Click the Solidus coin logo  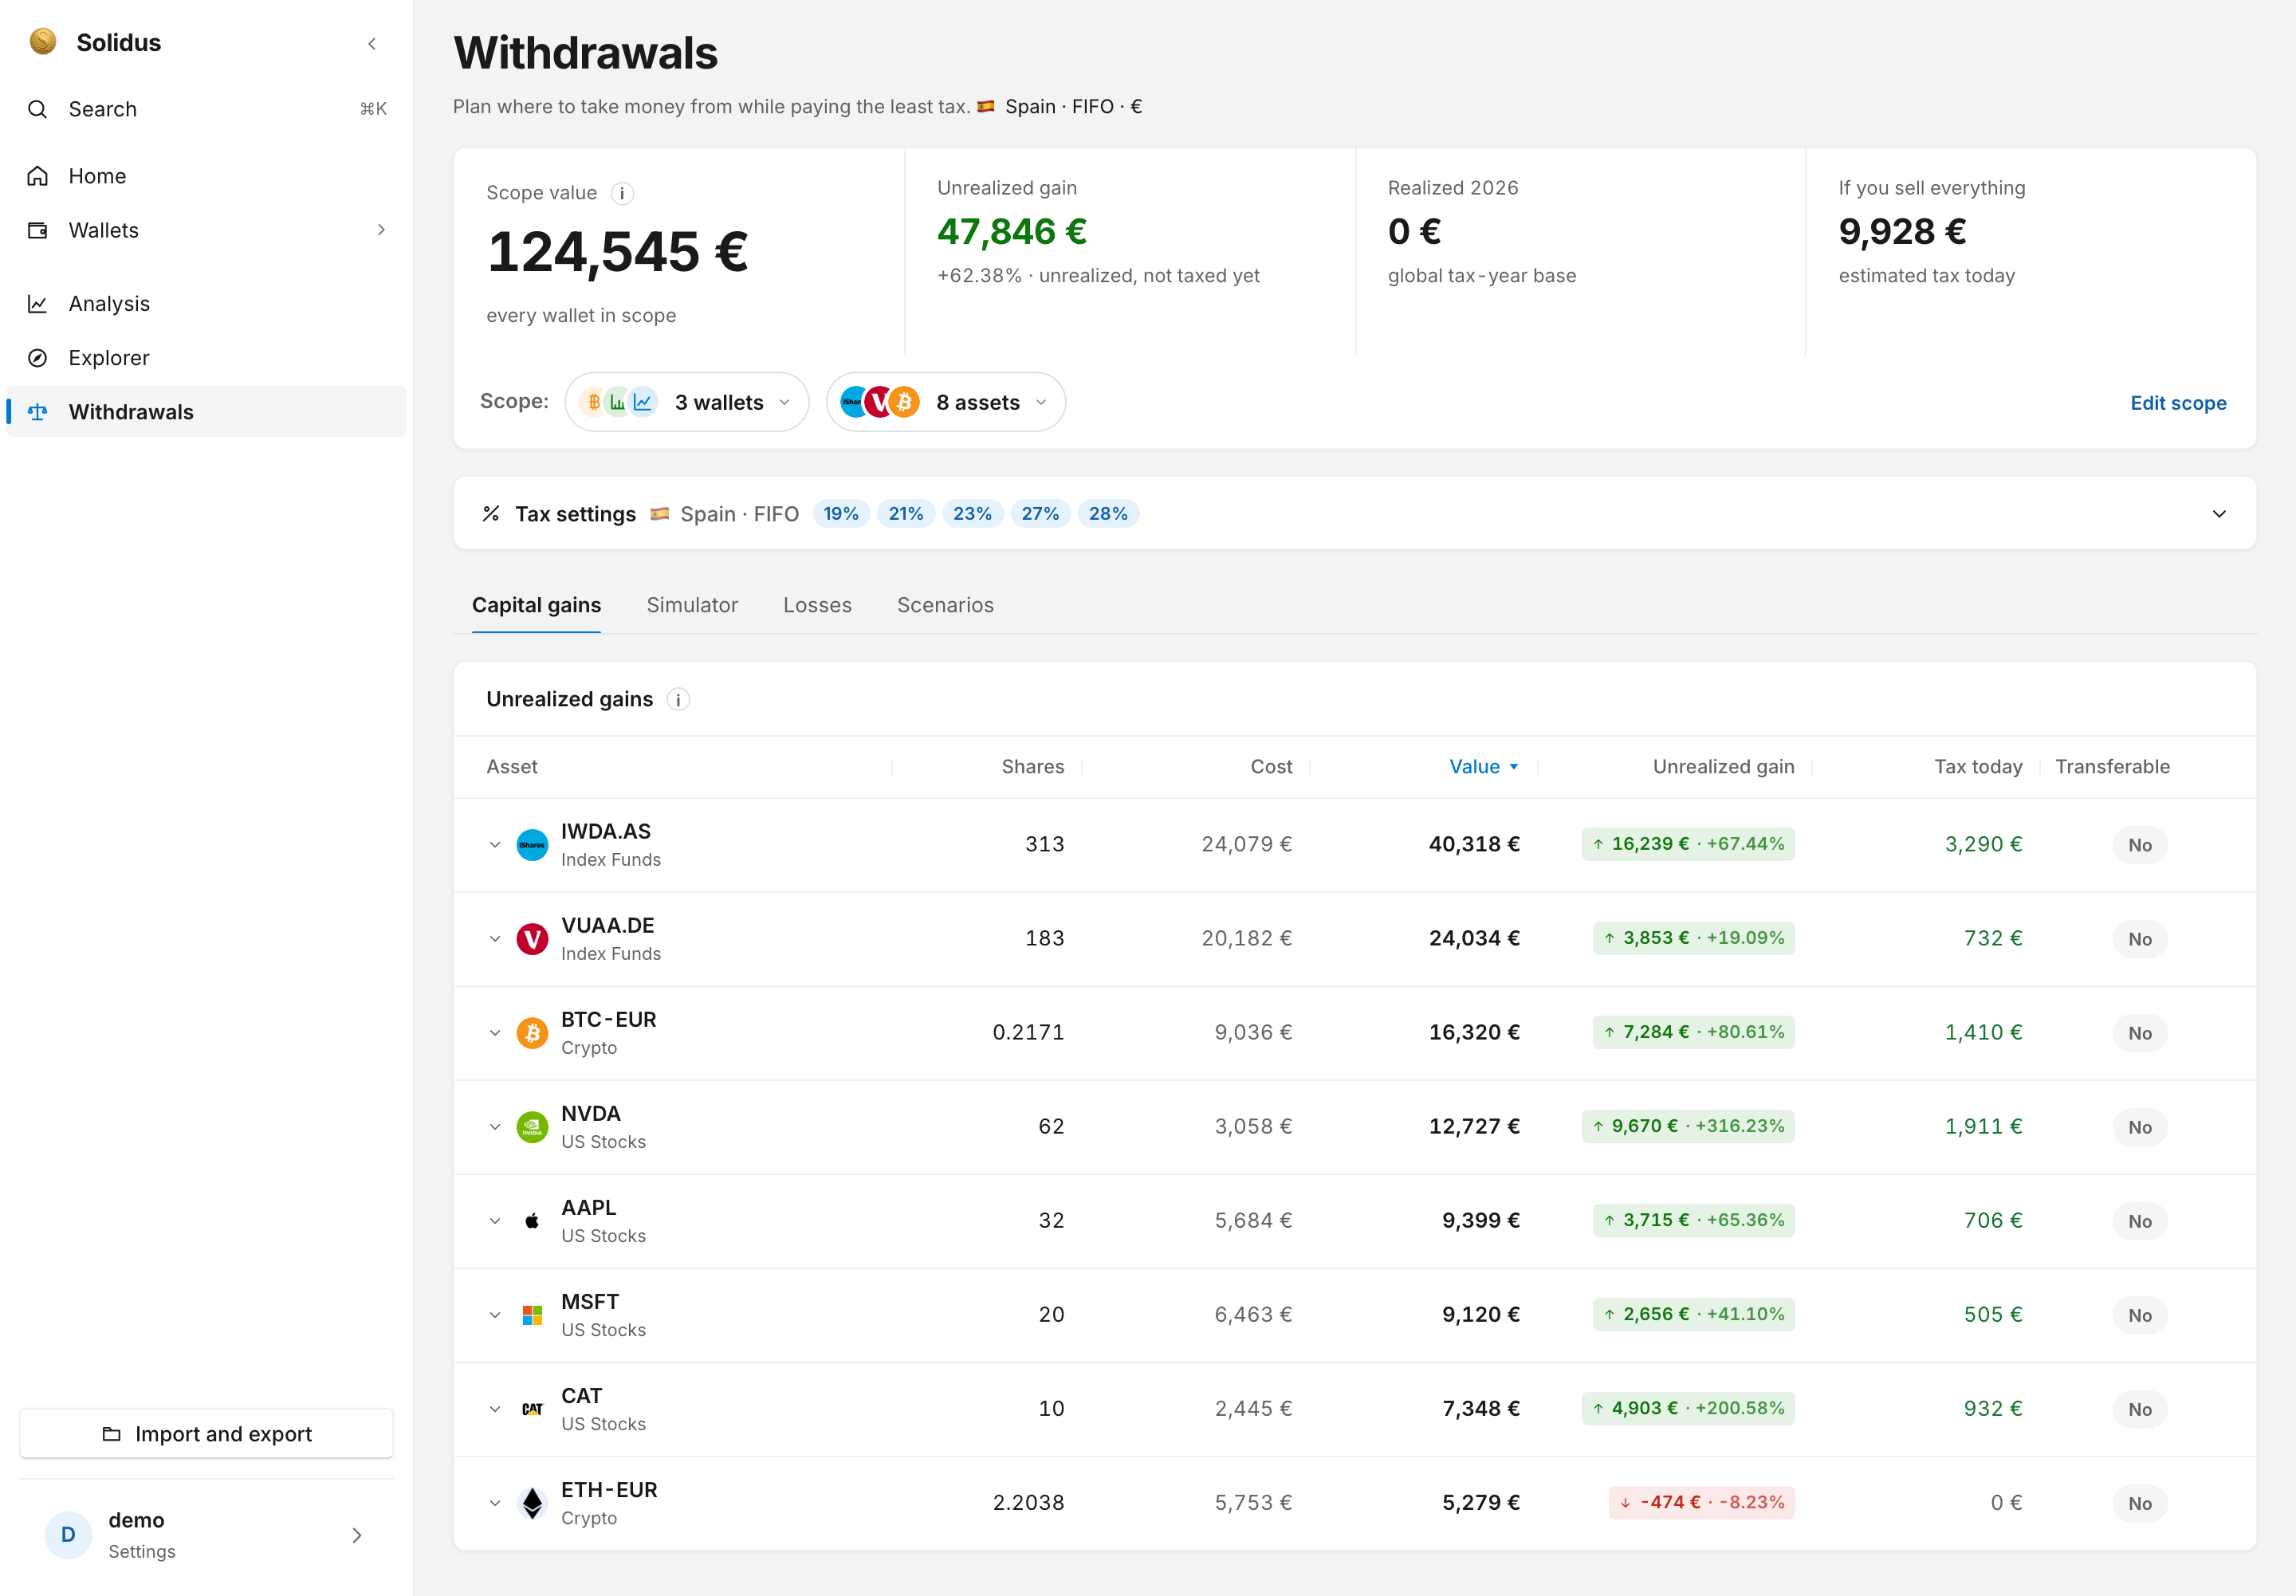(42, 42)
